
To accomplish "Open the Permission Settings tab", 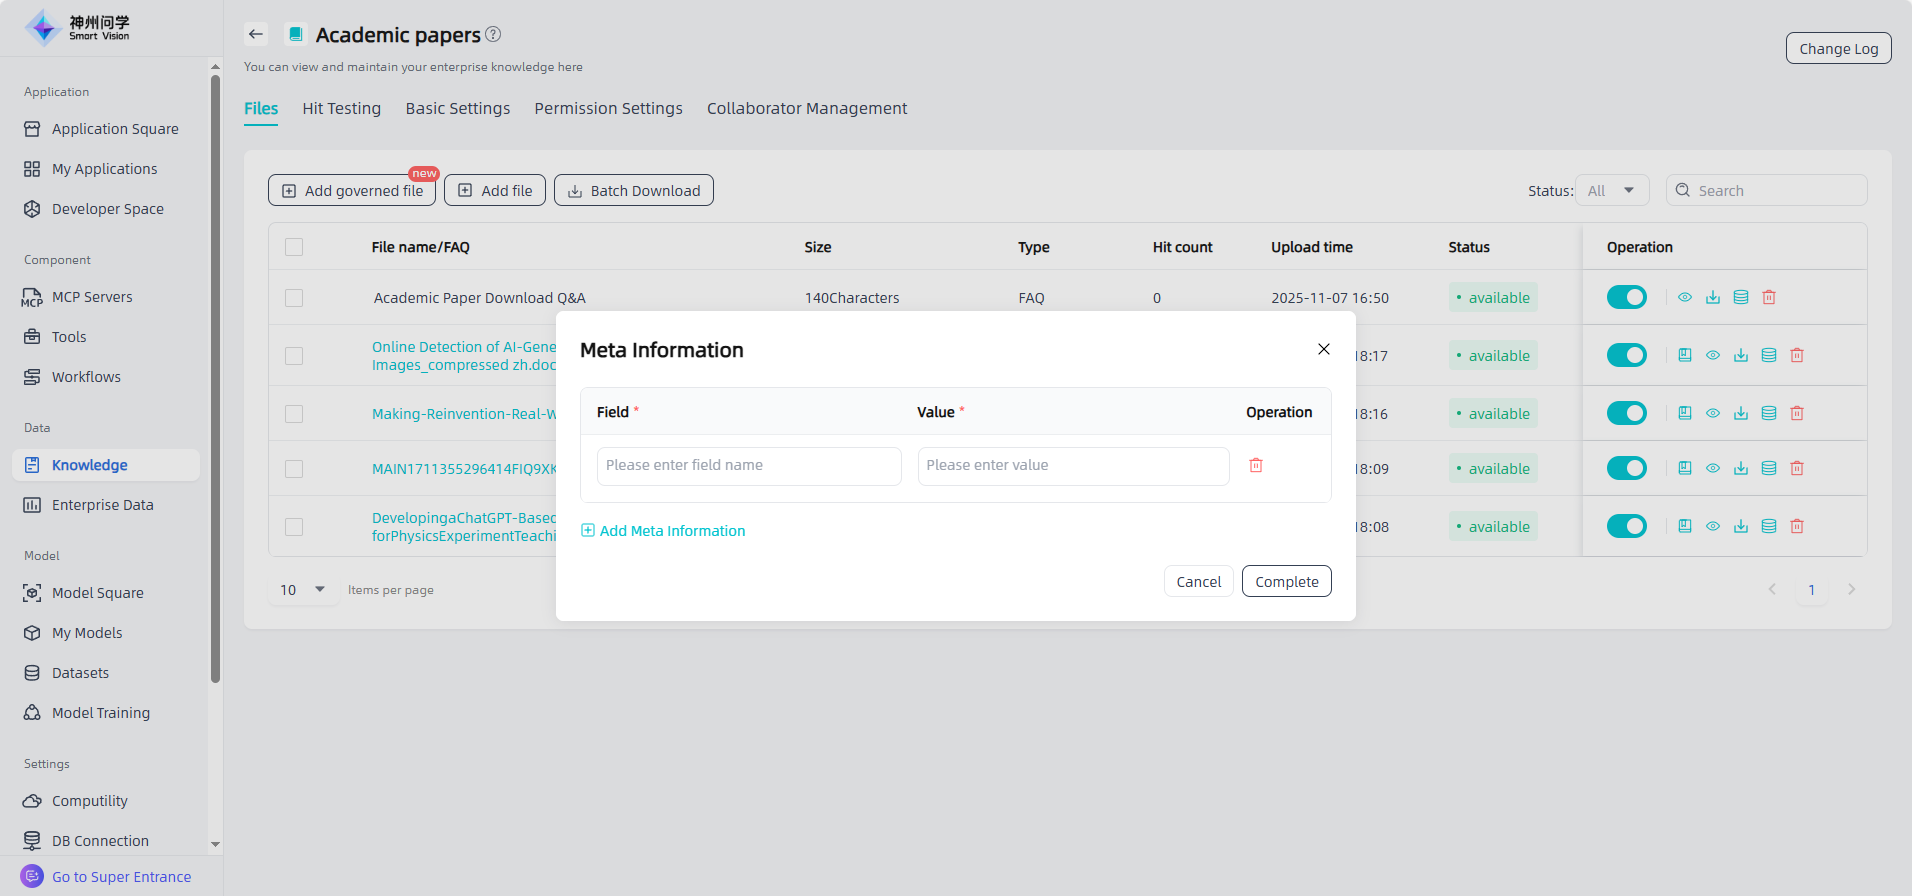I will click(608, 108).
